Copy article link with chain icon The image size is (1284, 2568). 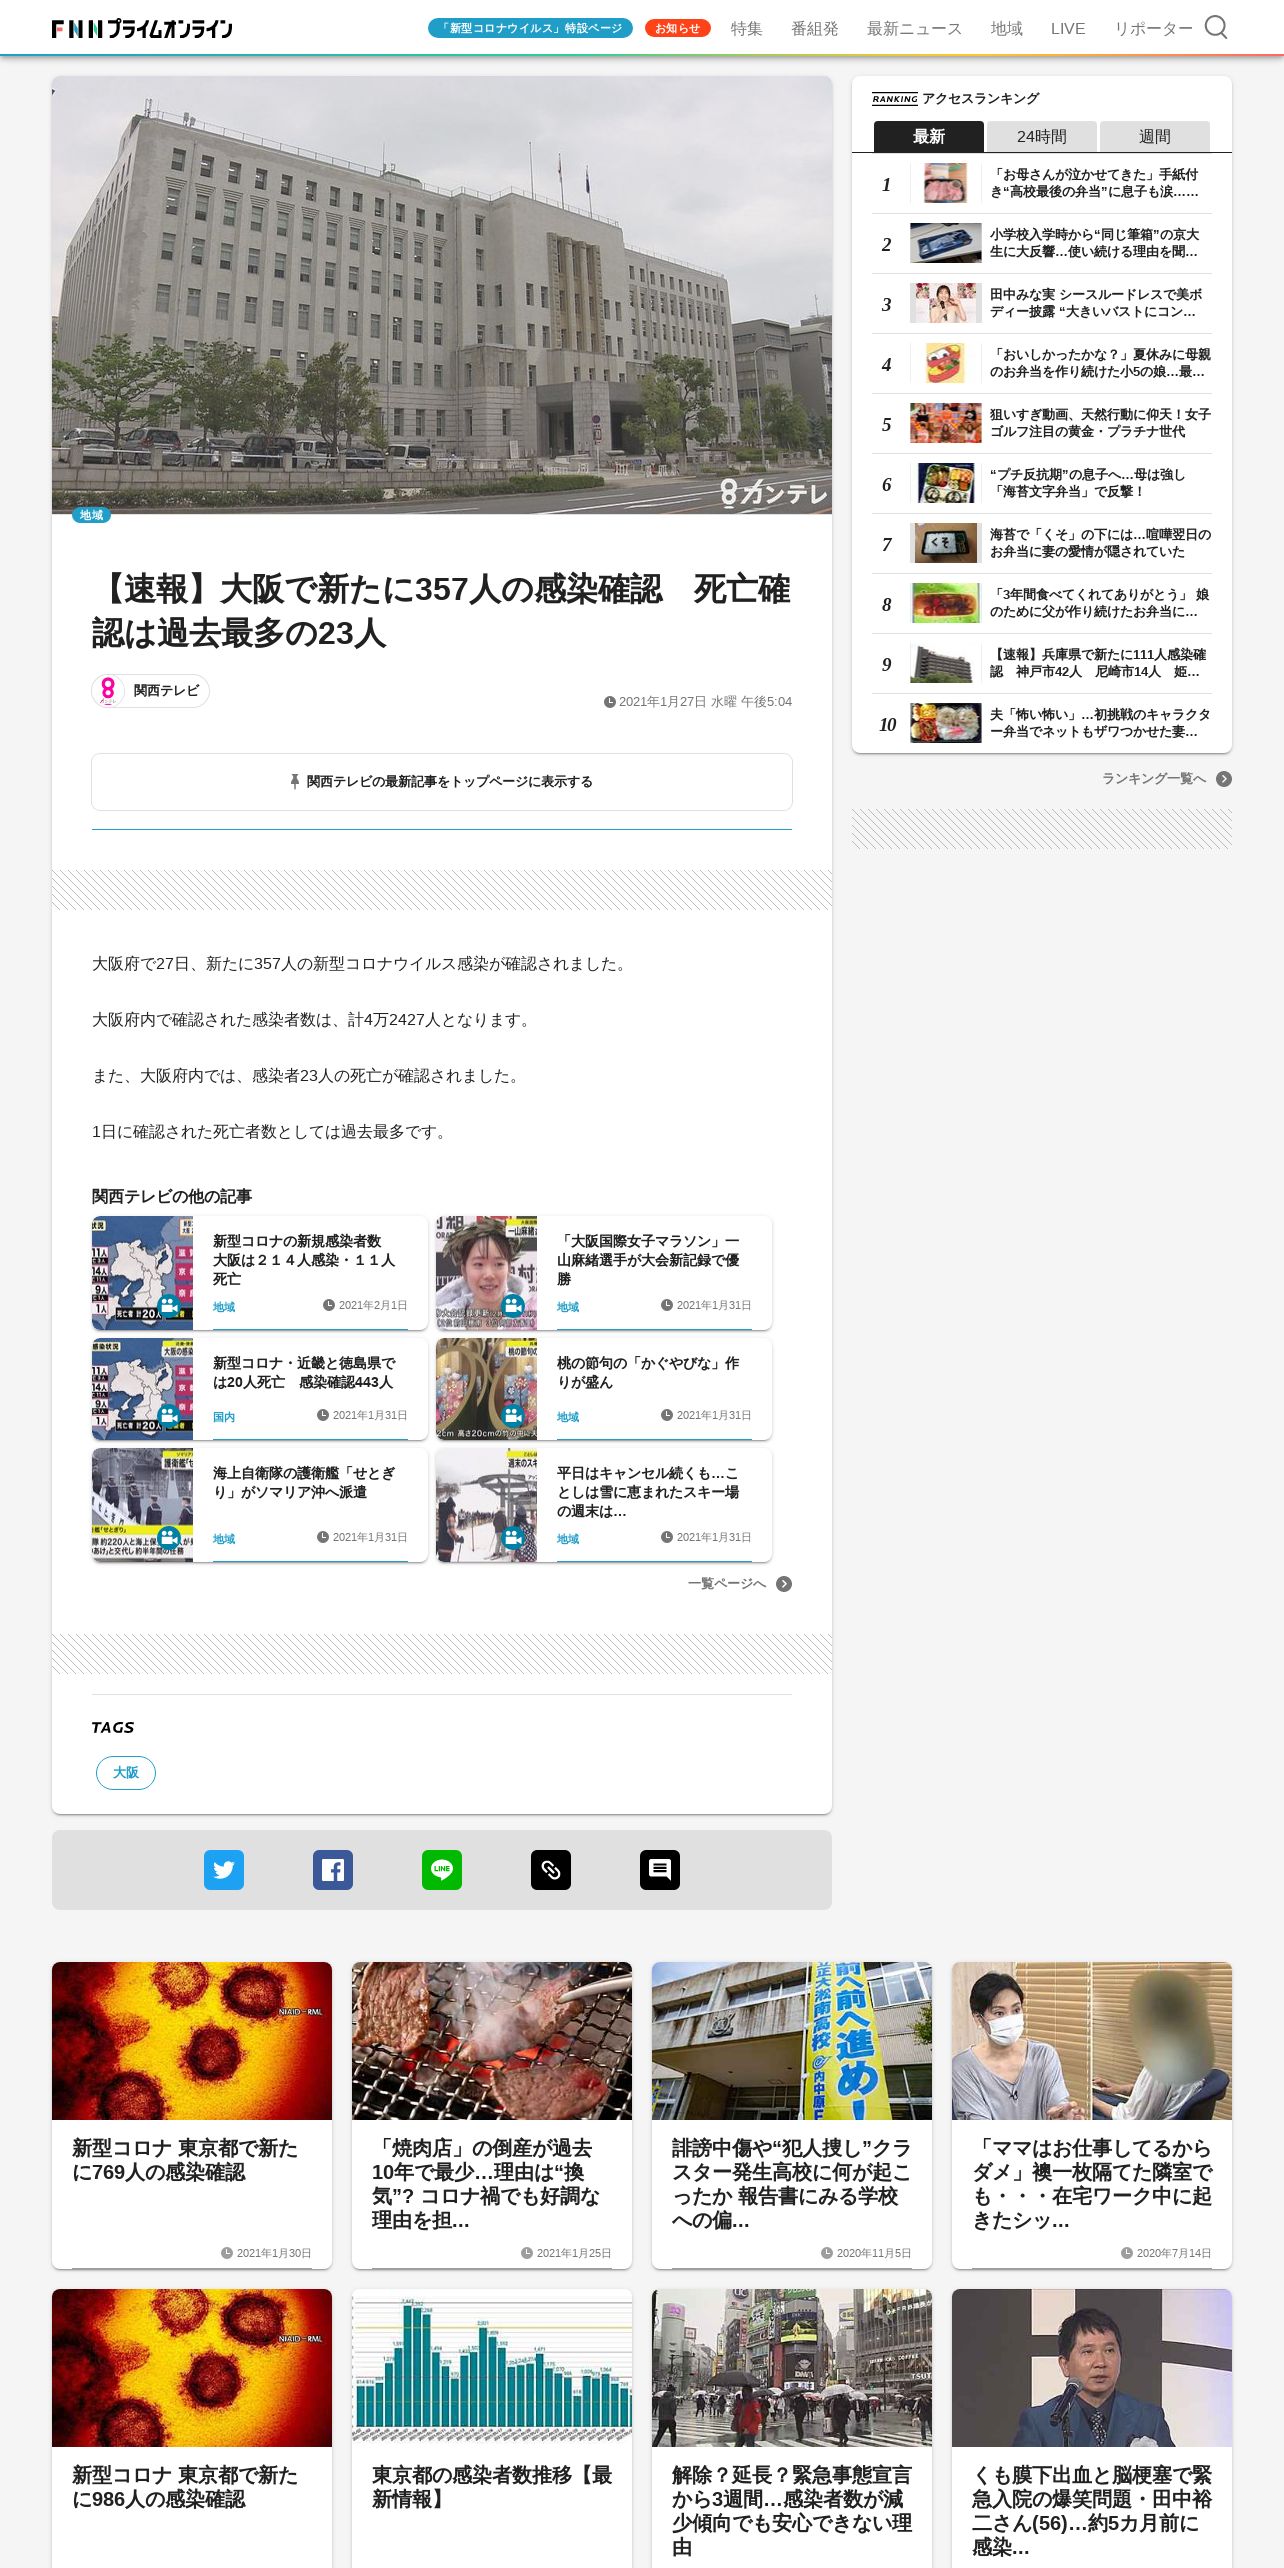tap(551, 1869)
